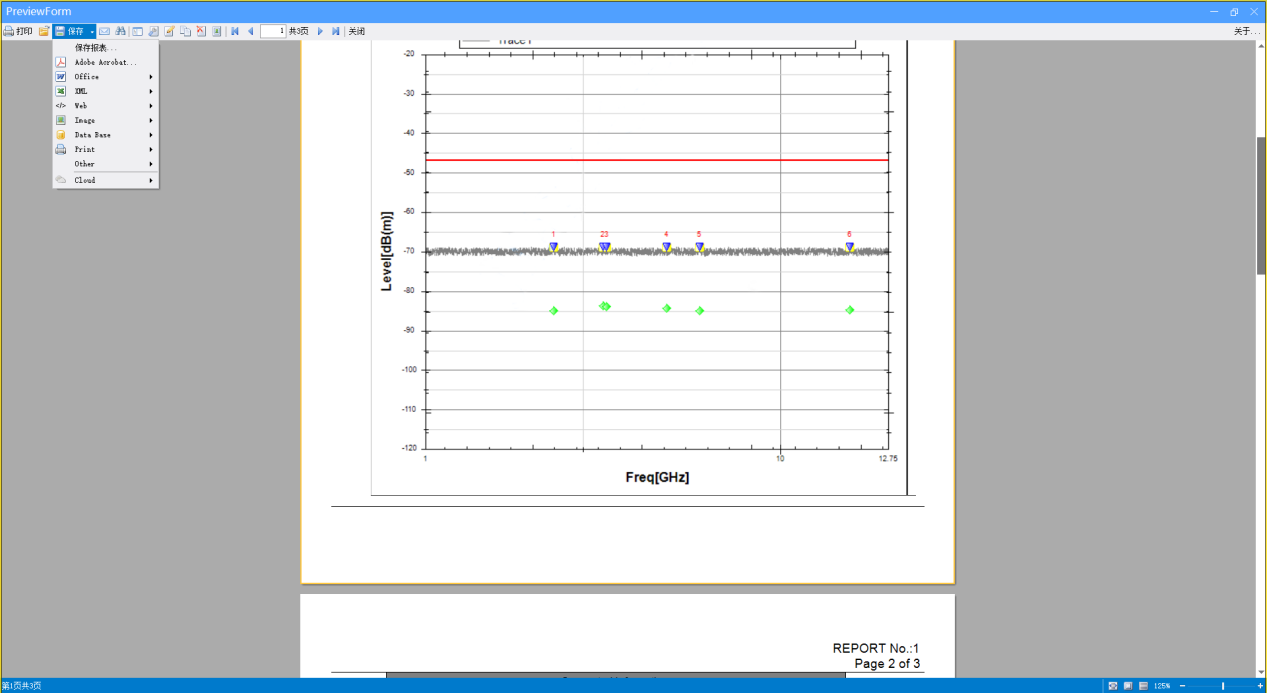This screenshot has height=693, width=1267.
Task: Click the printer icon beside Print in the menu
Action: point(61,149)
